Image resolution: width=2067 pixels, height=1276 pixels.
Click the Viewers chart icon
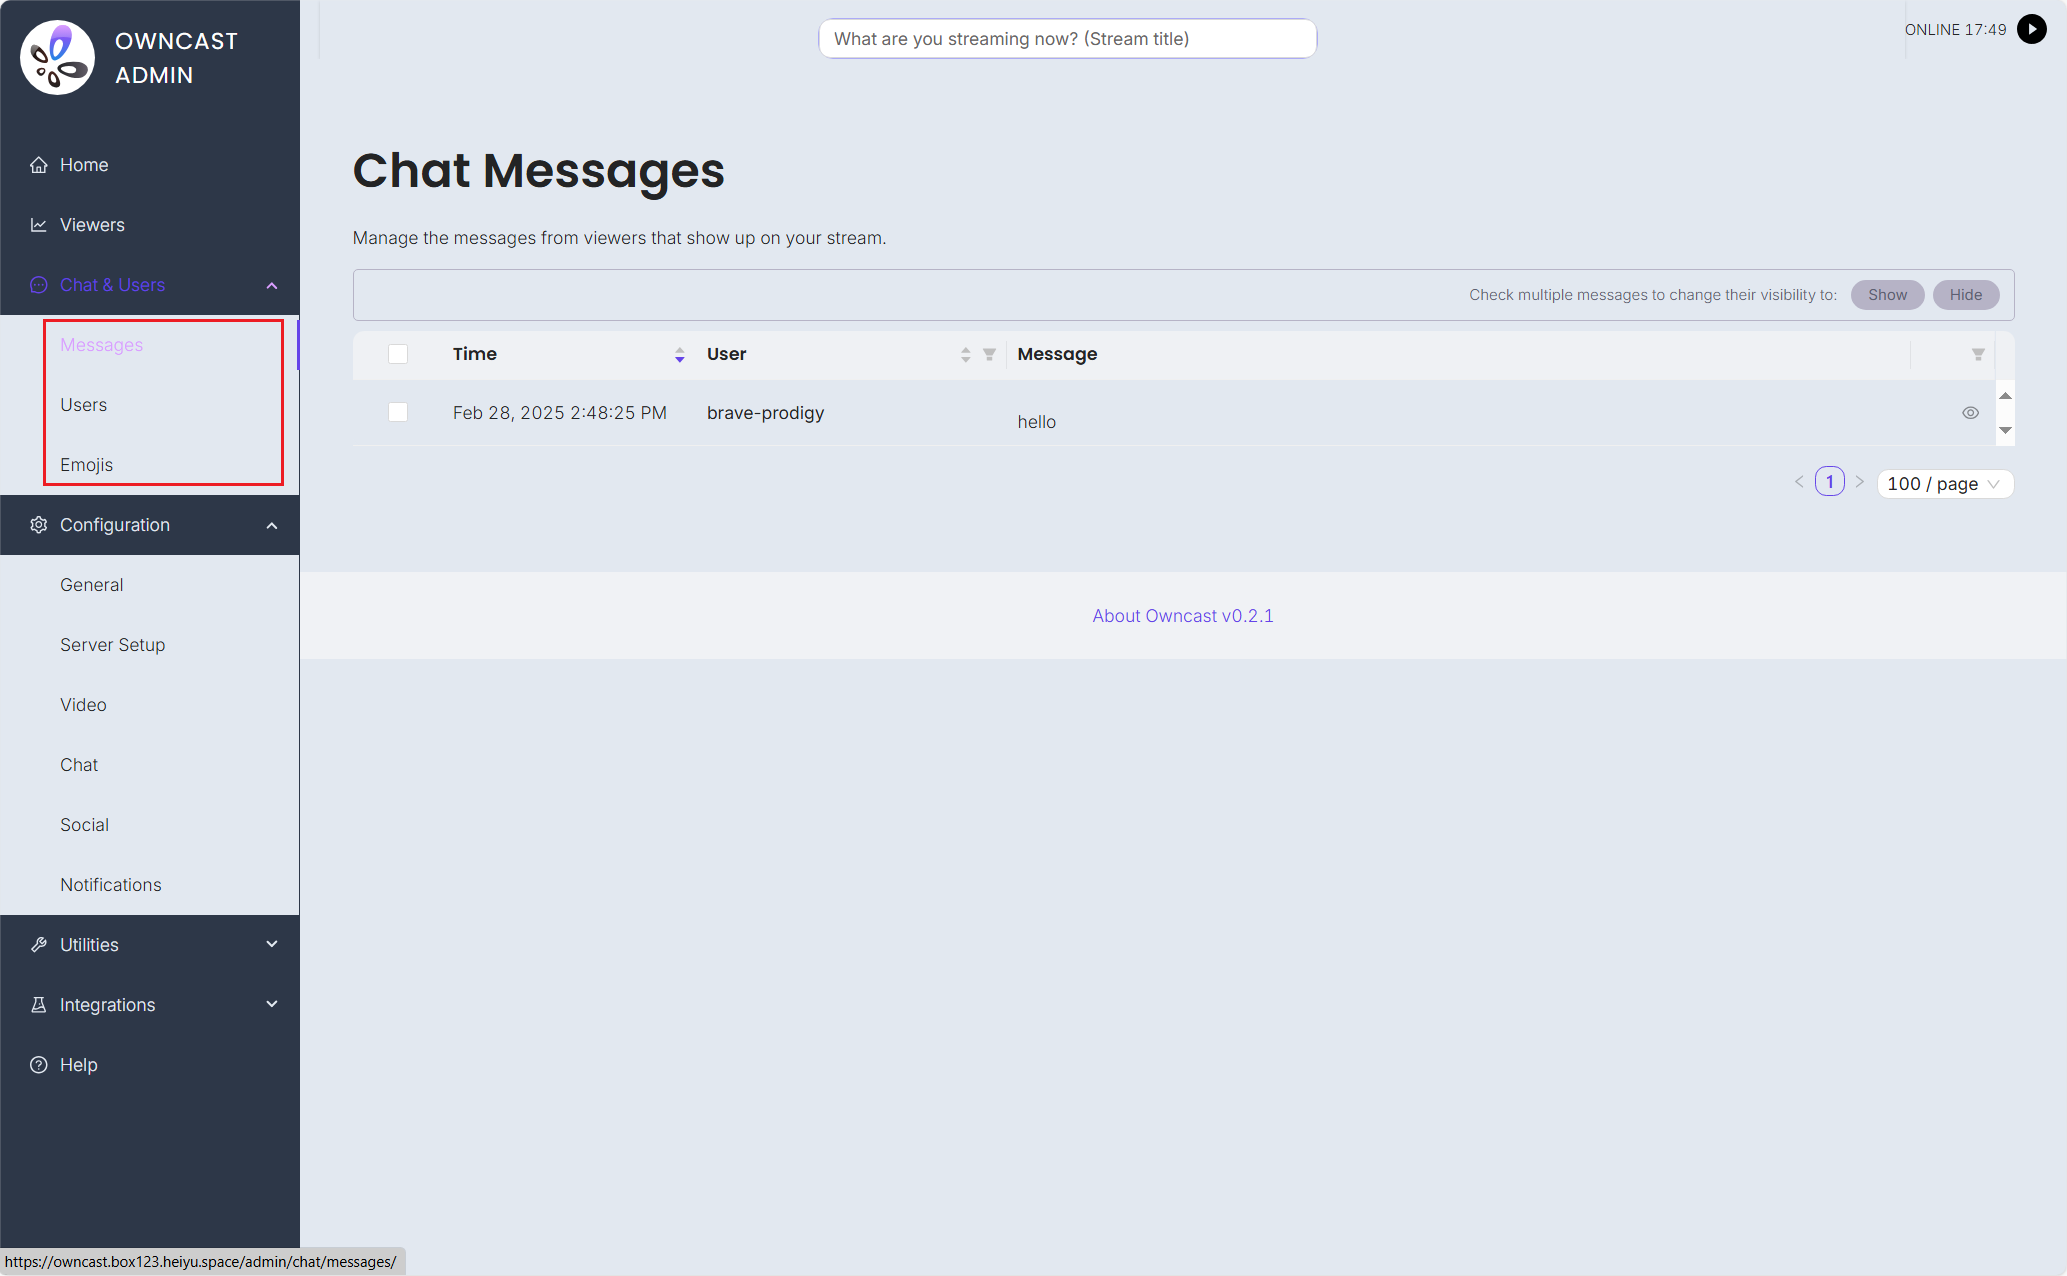pyautogui.click(x=39, y=225)
